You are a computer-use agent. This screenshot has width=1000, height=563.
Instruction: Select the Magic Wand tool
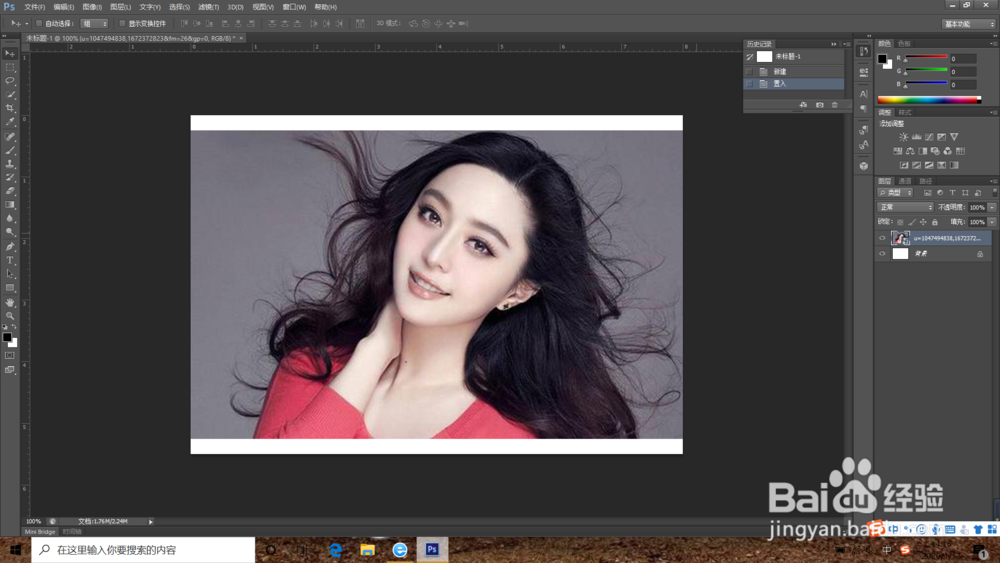[x=10, y=94]
